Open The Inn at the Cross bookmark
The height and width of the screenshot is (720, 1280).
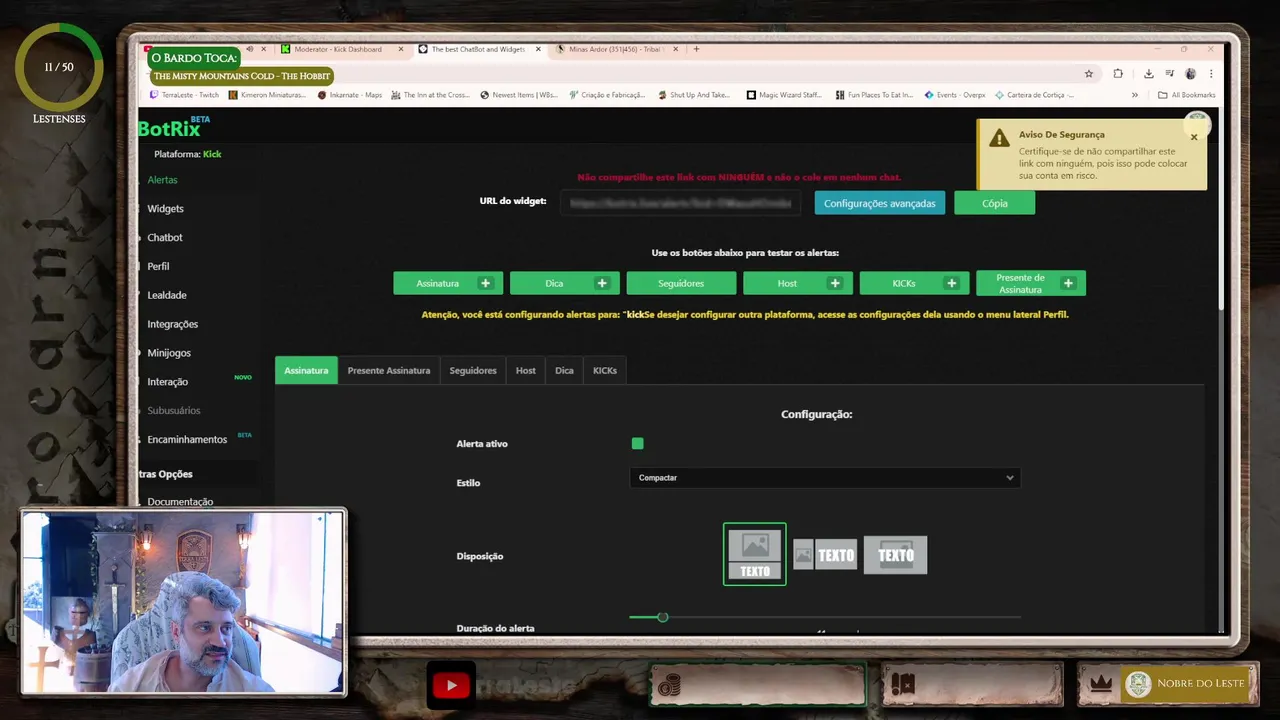point(430,95)
